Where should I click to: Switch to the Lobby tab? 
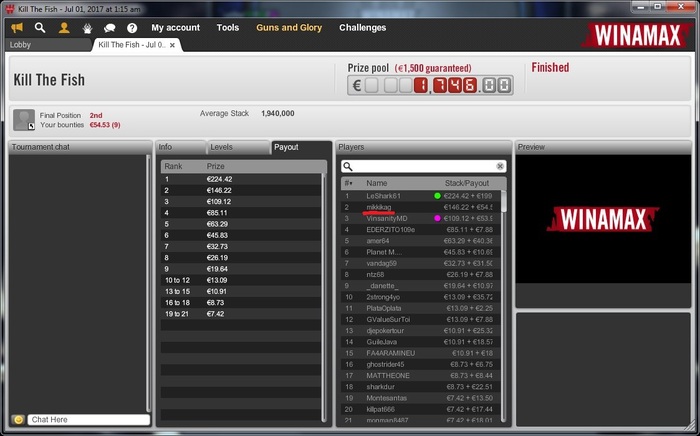[48, 45]
